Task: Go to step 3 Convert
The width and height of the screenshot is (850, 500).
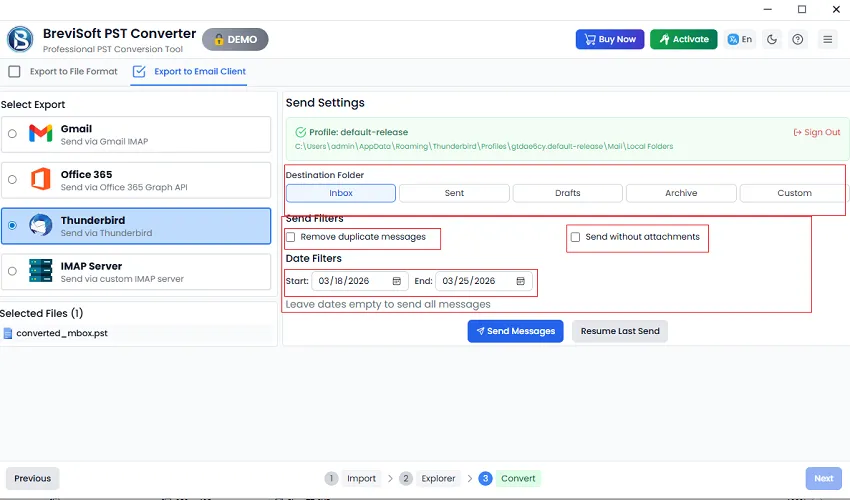Action: tap(509, 478)
